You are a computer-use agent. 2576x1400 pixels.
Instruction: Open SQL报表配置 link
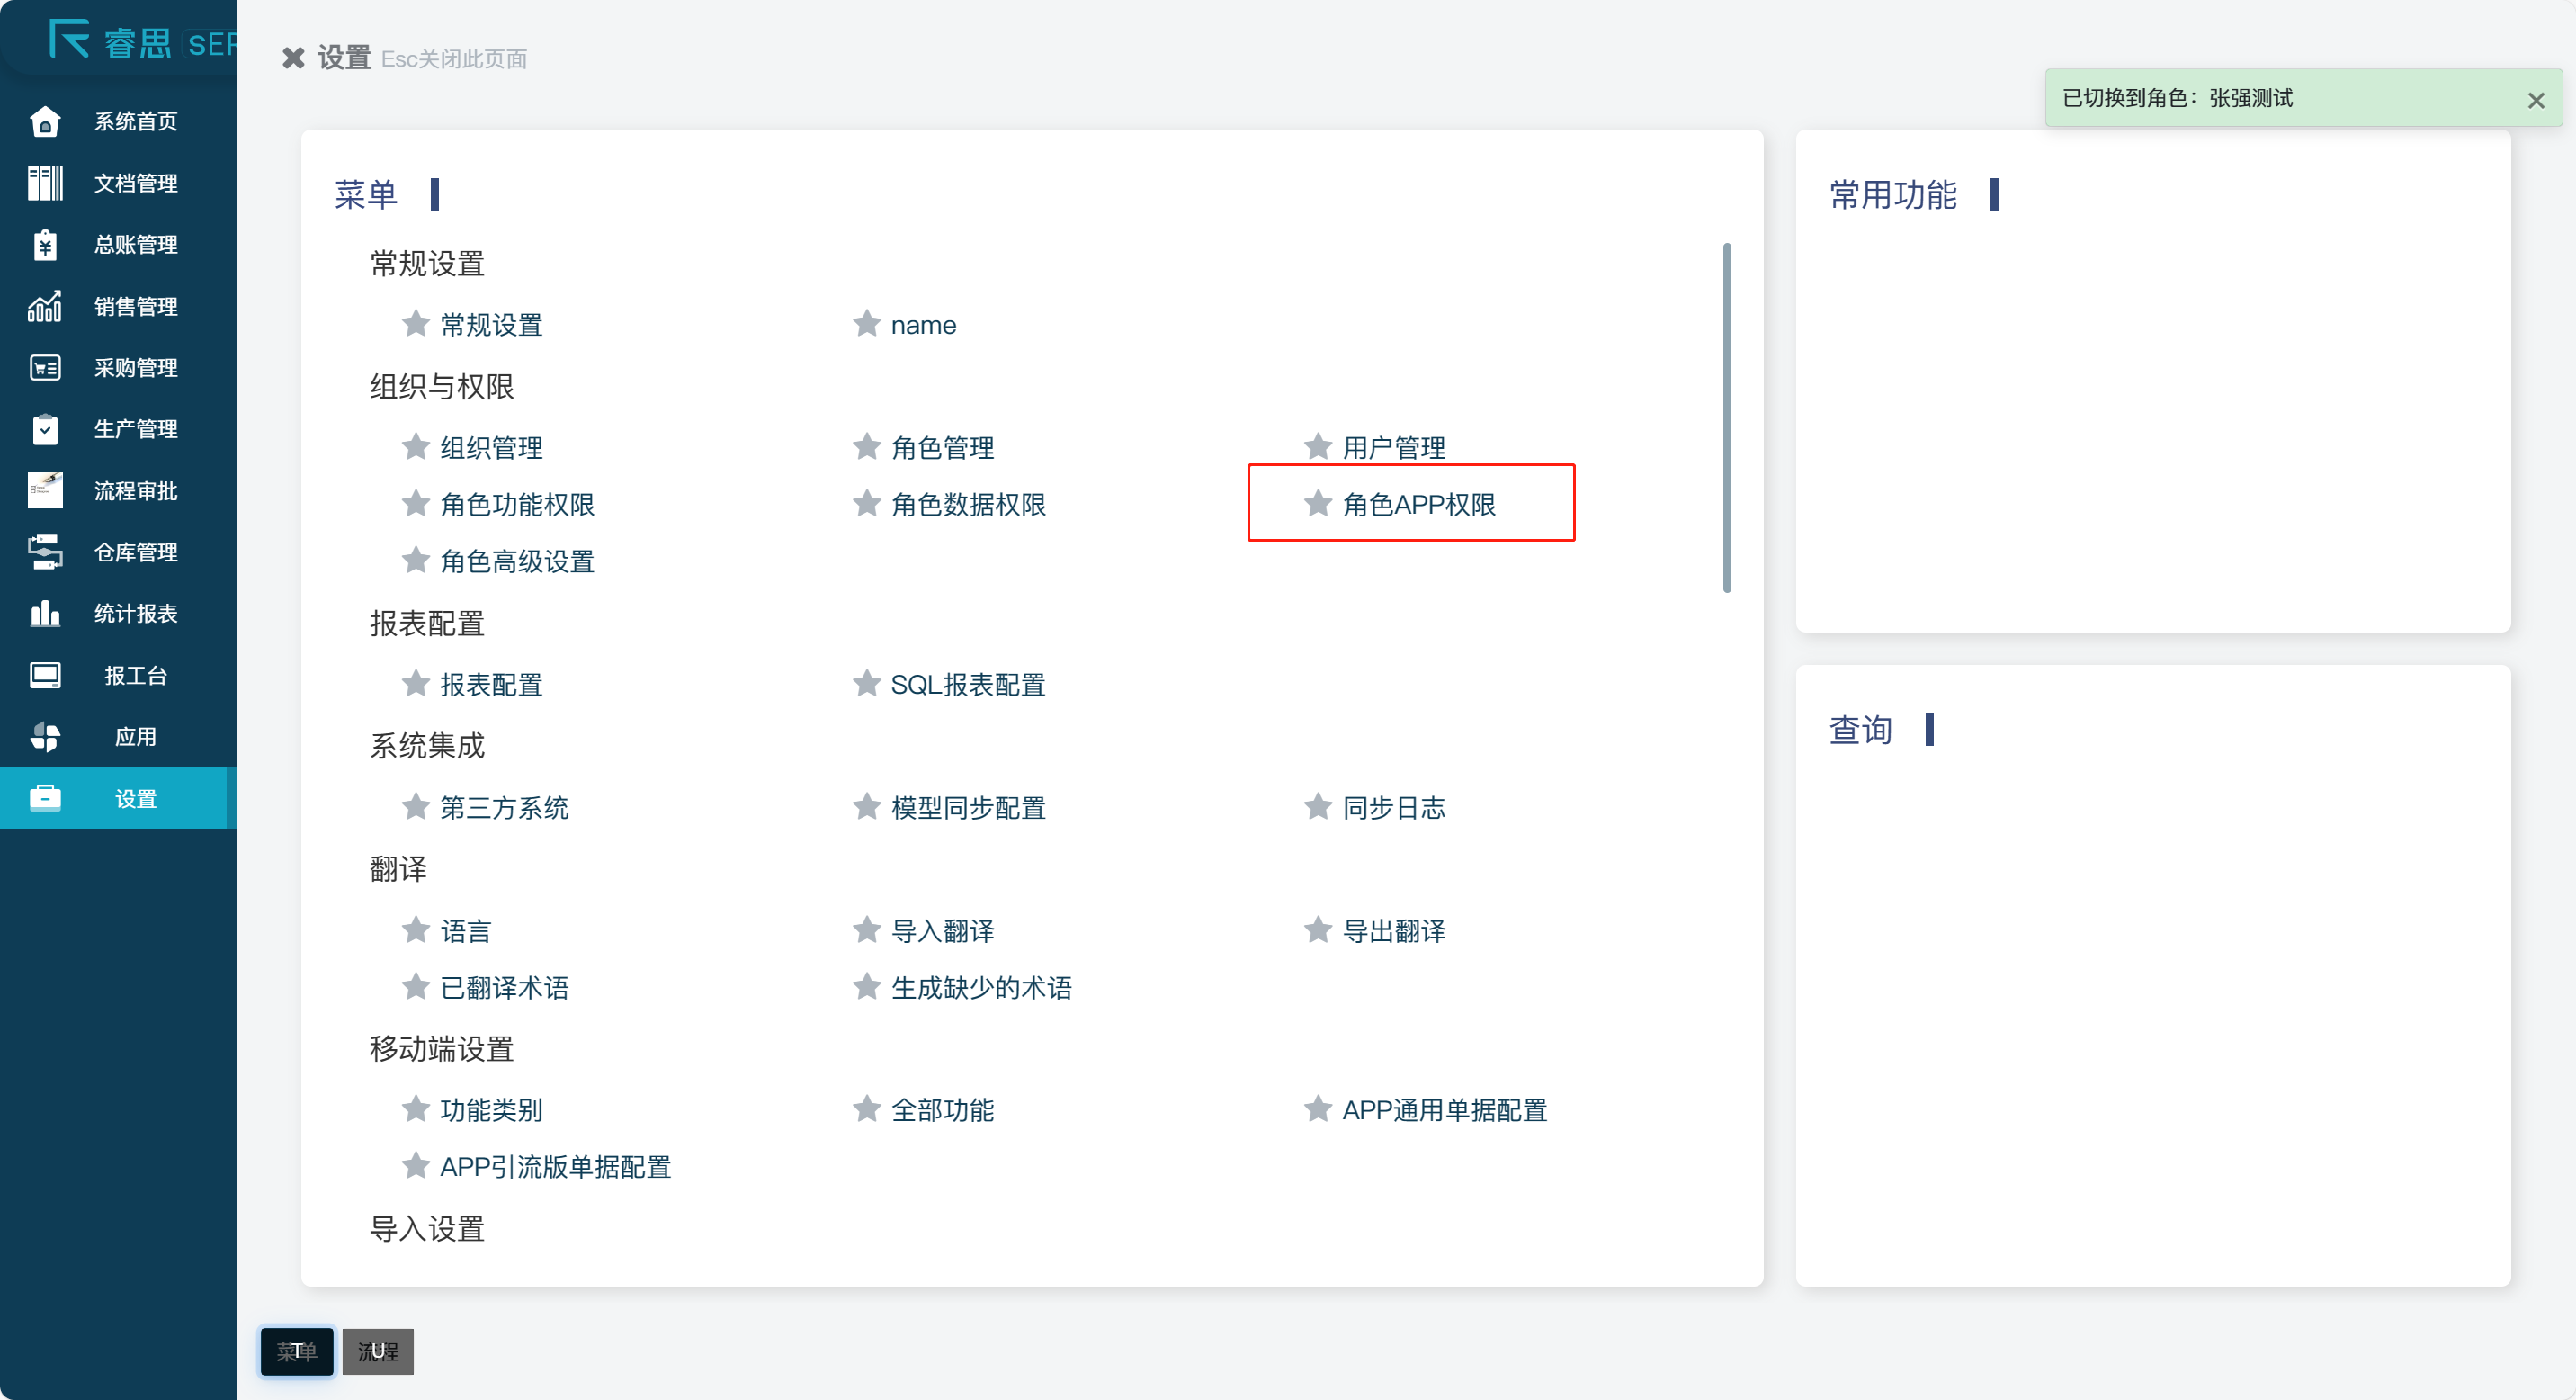(967, 685)
